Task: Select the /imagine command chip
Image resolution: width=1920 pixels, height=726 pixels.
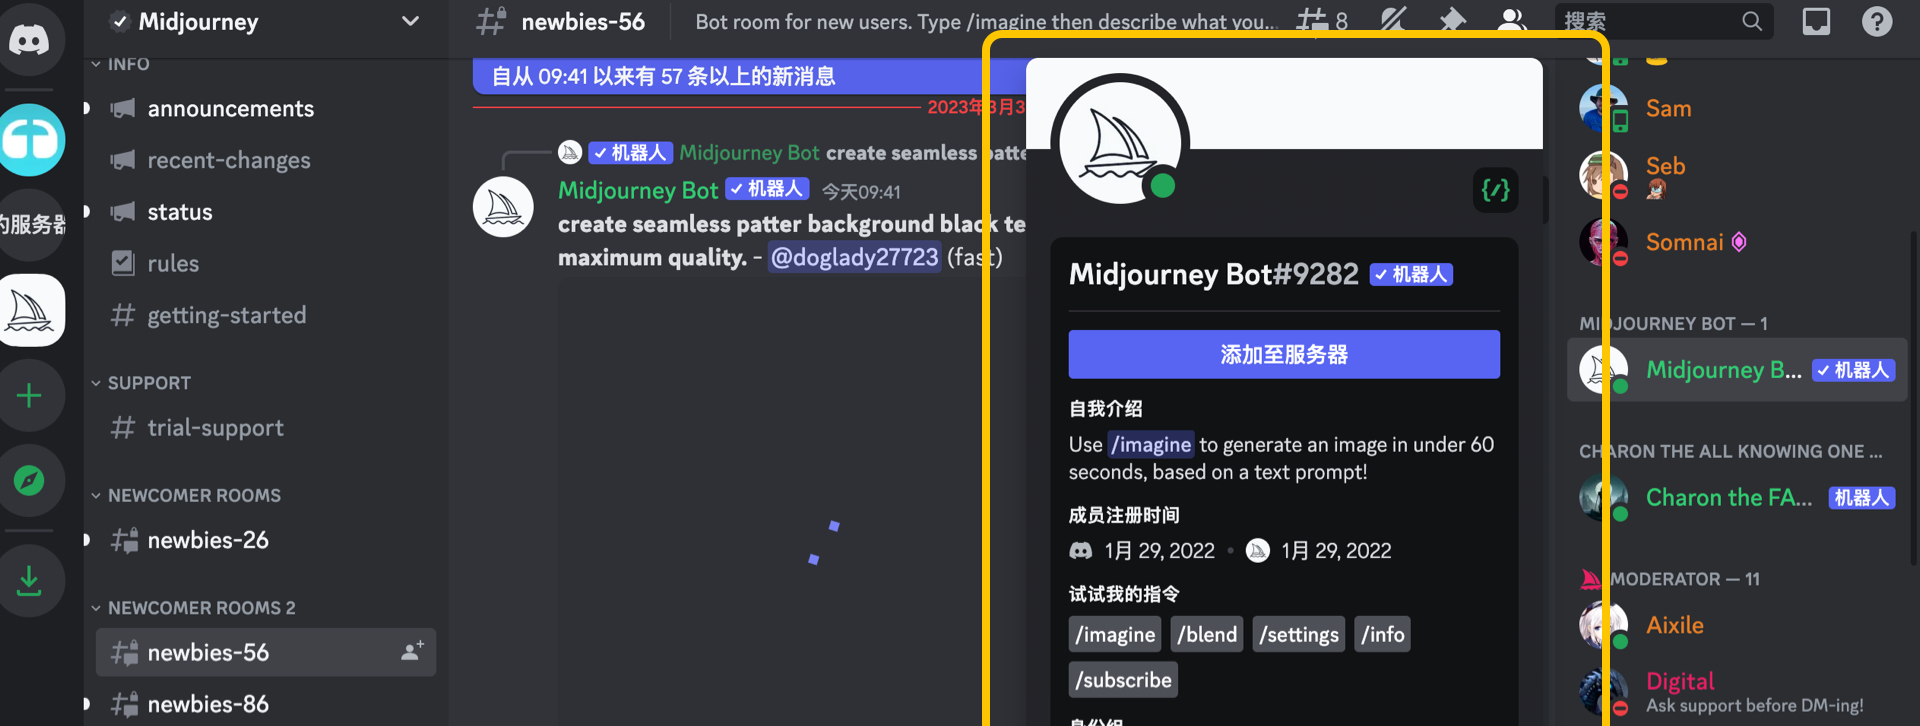Action: [x=1115, y=634]
